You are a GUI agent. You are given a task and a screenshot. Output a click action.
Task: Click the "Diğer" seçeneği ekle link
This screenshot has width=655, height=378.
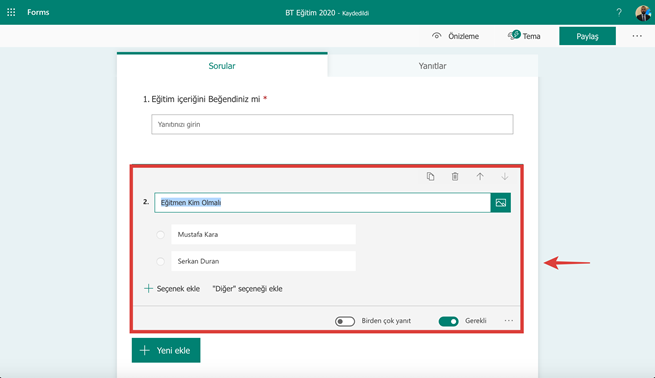click(247, 289)
